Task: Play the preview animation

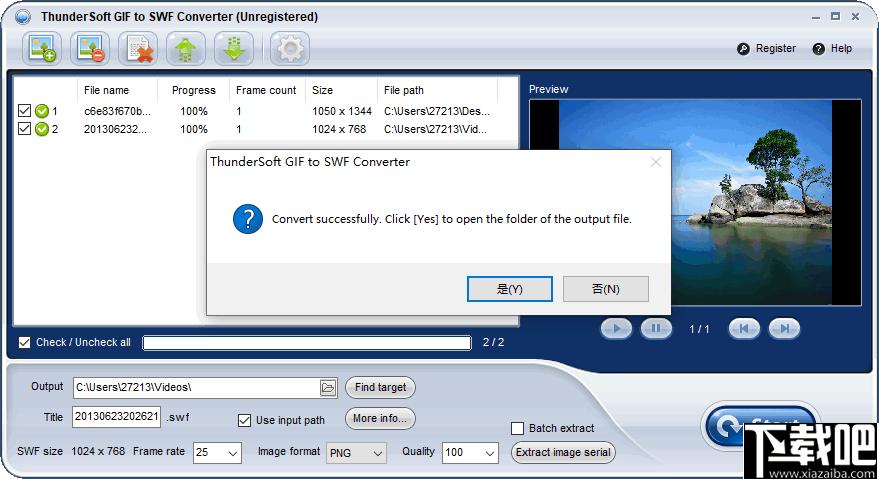Action: [x=616, y=329]
